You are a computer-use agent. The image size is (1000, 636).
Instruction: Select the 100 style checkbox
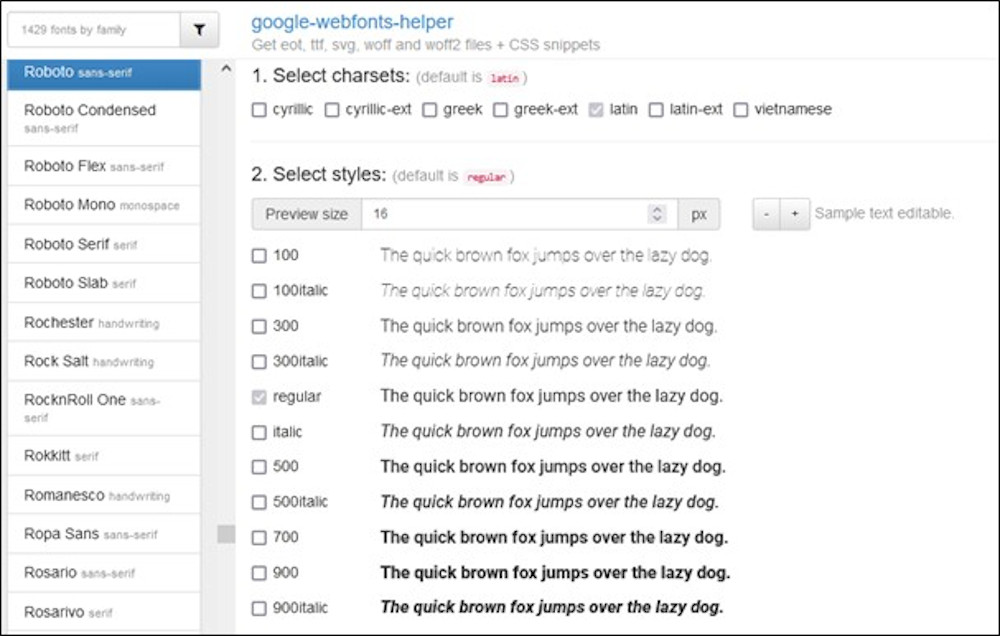(x=259, y=256)
